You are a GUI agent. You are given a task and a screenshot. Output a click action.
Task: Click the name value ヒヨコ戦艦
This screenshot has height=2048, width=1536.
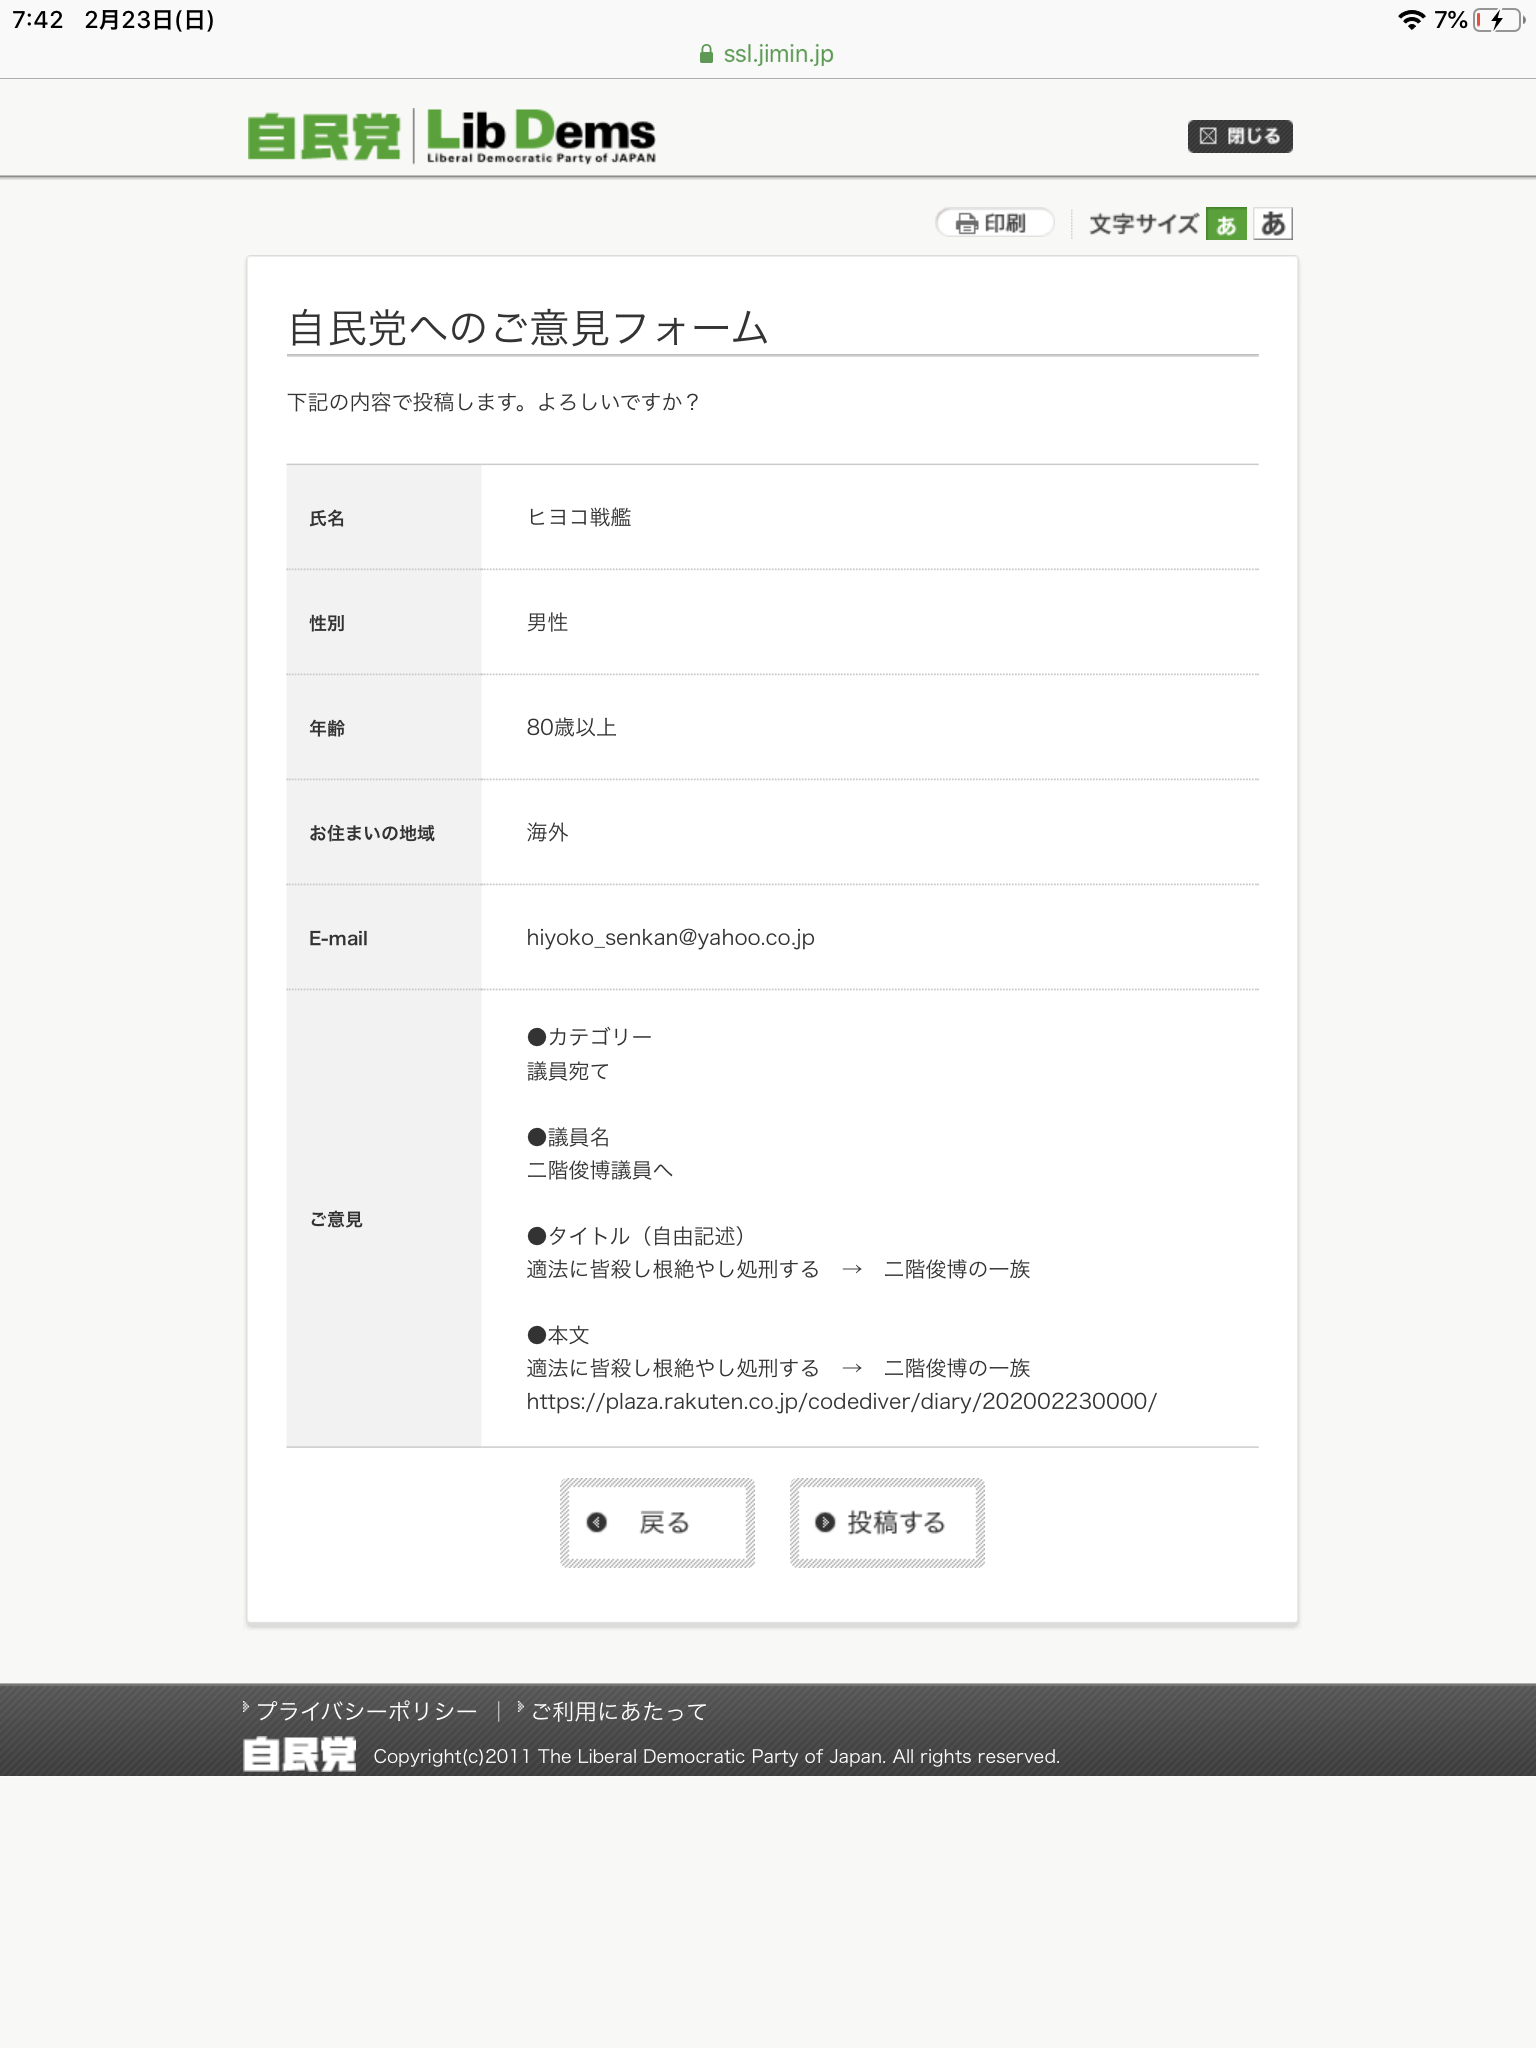(x=579, y=517)
